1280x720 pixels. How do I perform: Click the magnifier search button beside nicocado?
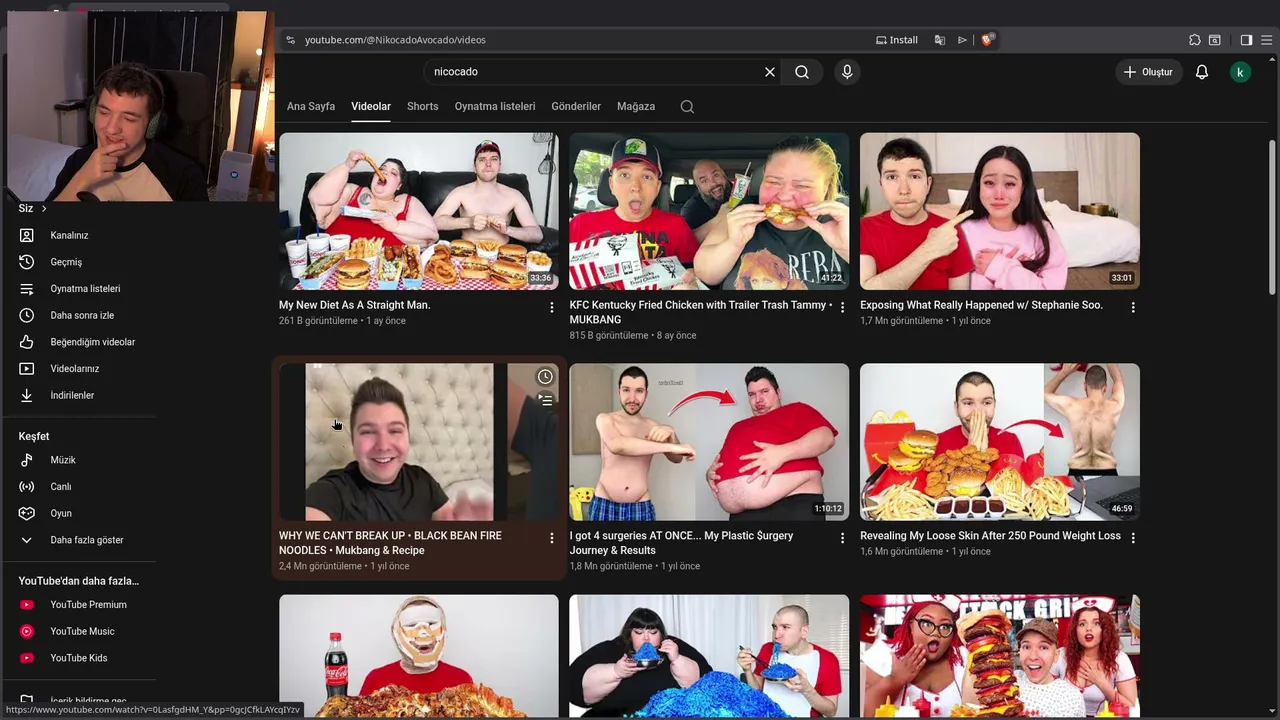click(802, 72)
